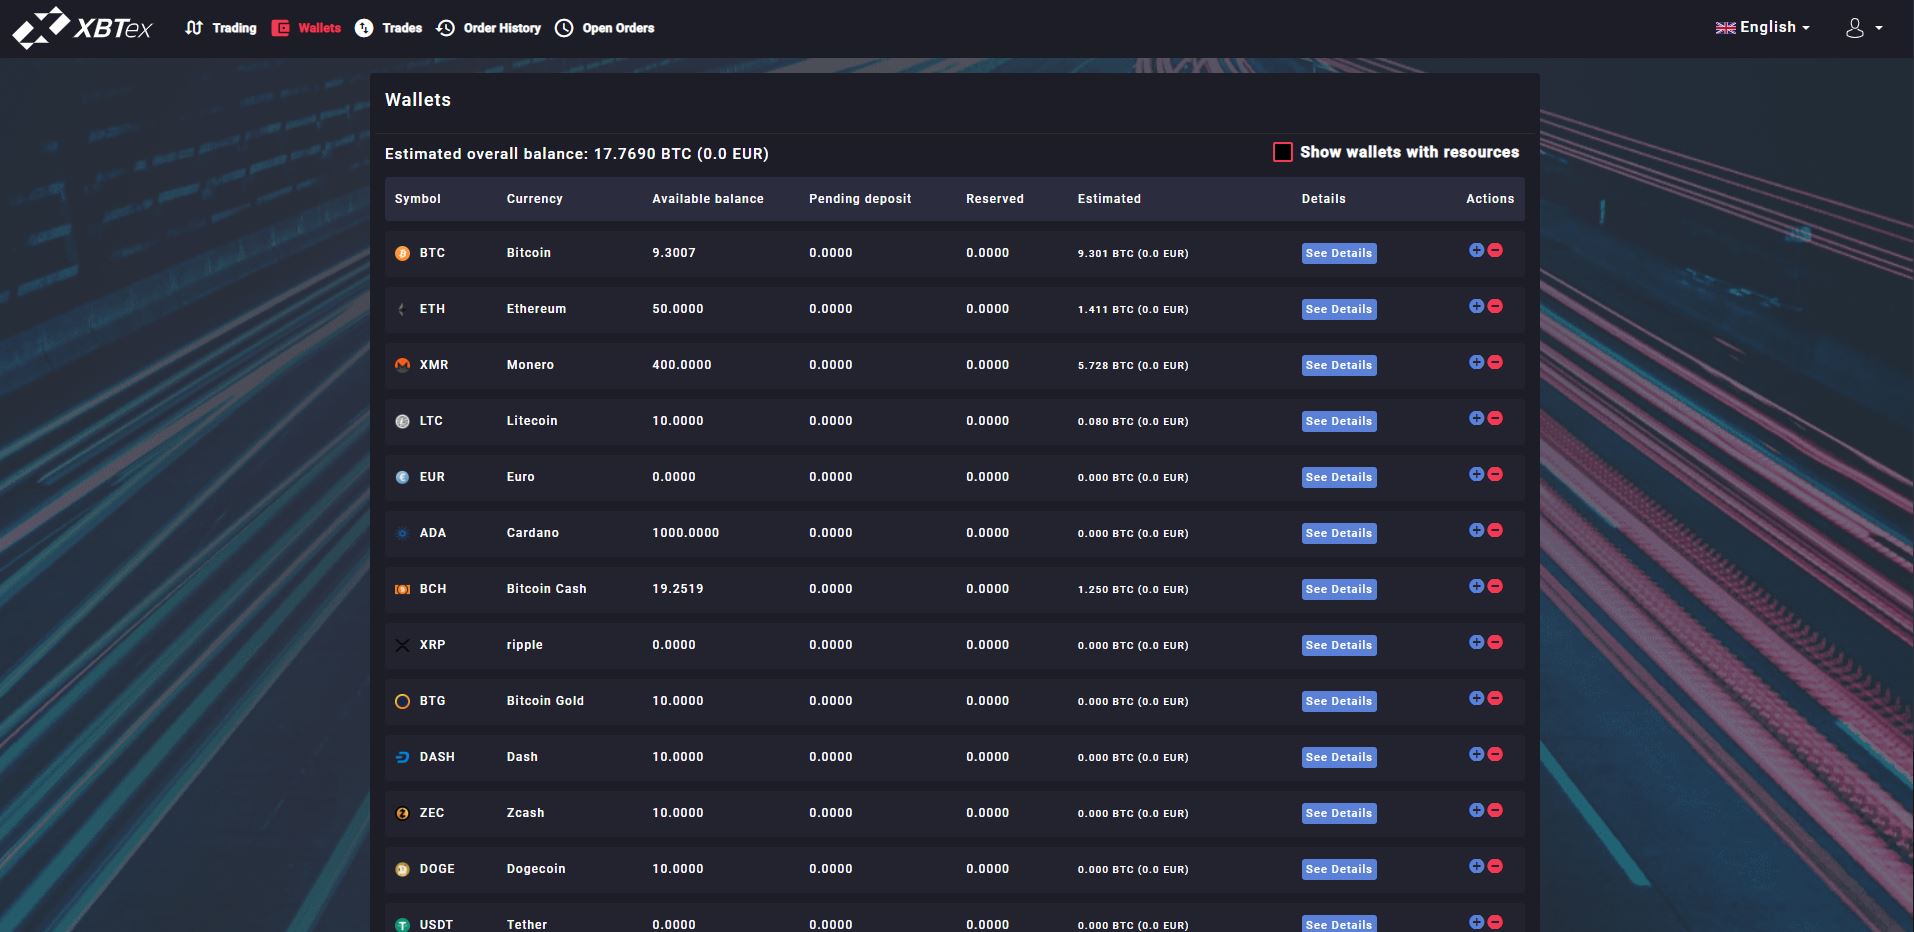Click the withdraw minus icon for EUR
The image size is (1914, 932).
(1495, 474)
